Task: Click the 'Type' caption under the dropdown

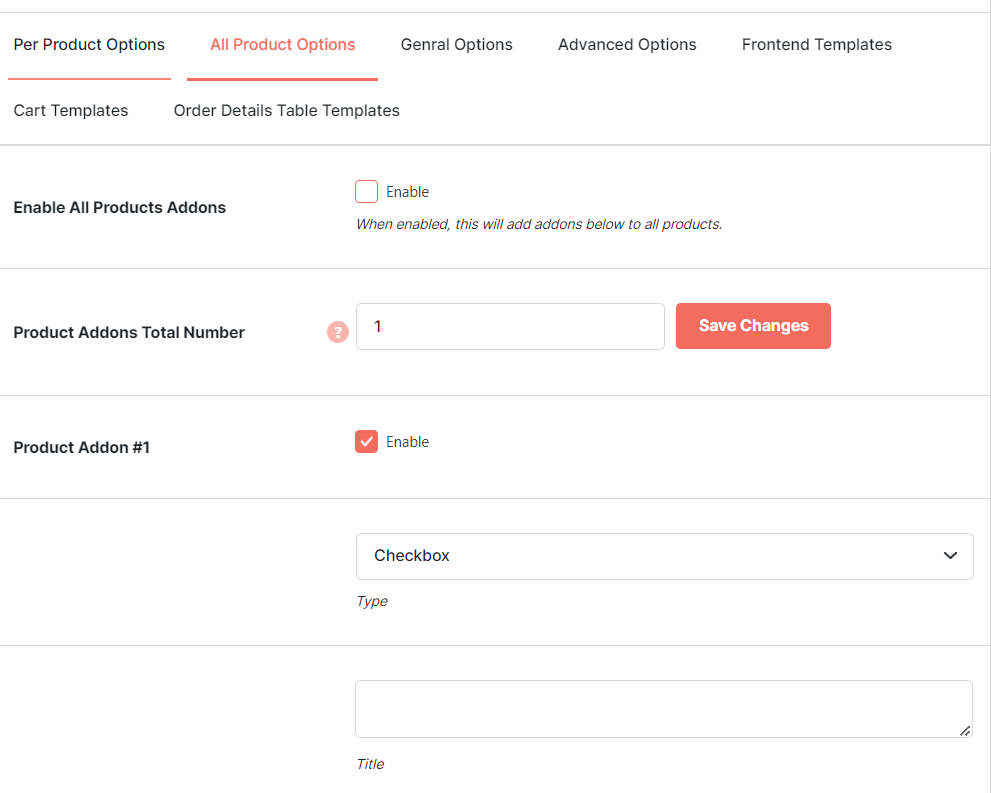Action: click(x=372, y=601)
